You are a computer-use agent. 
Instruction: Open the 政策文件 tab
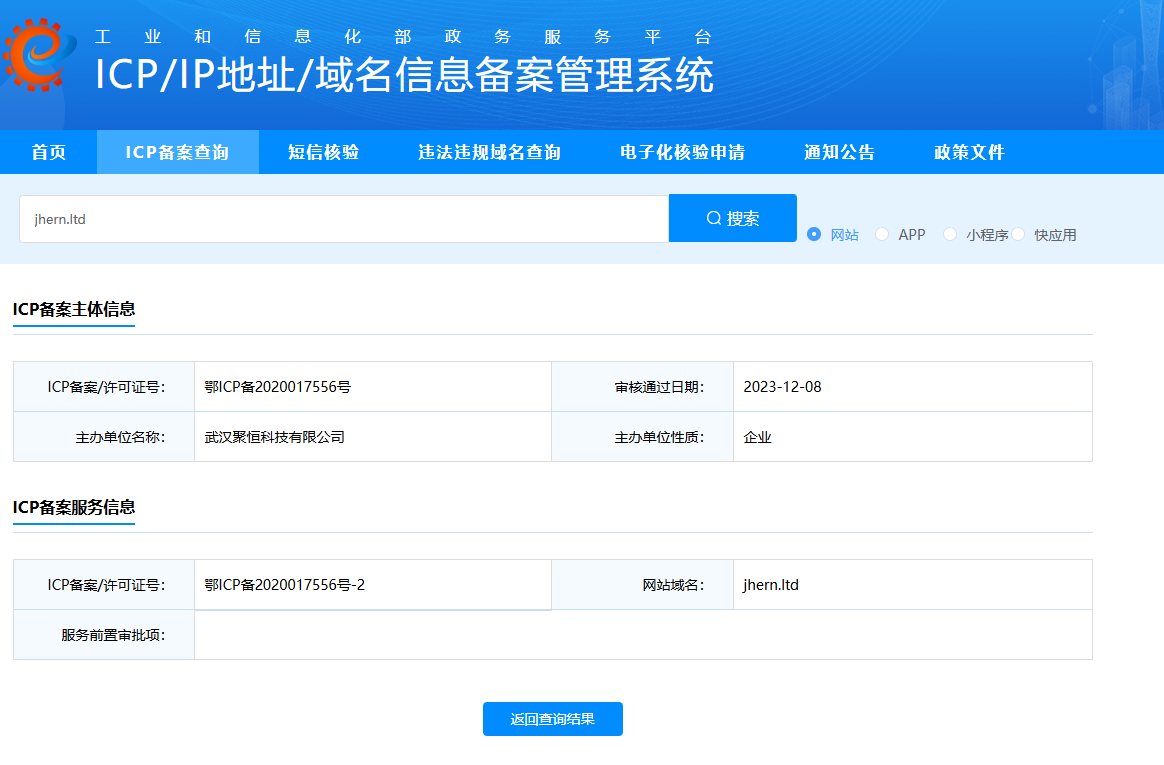(969, 152)
